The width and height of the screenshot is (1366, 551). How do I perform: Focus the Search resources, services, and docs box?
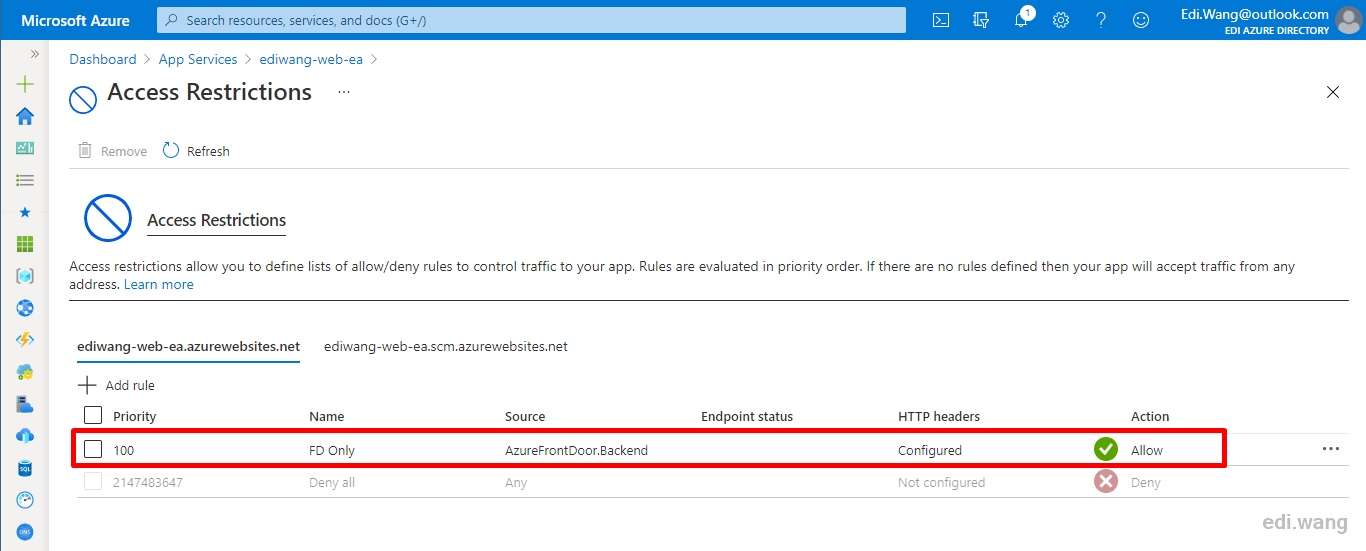[x=531, y=20]
